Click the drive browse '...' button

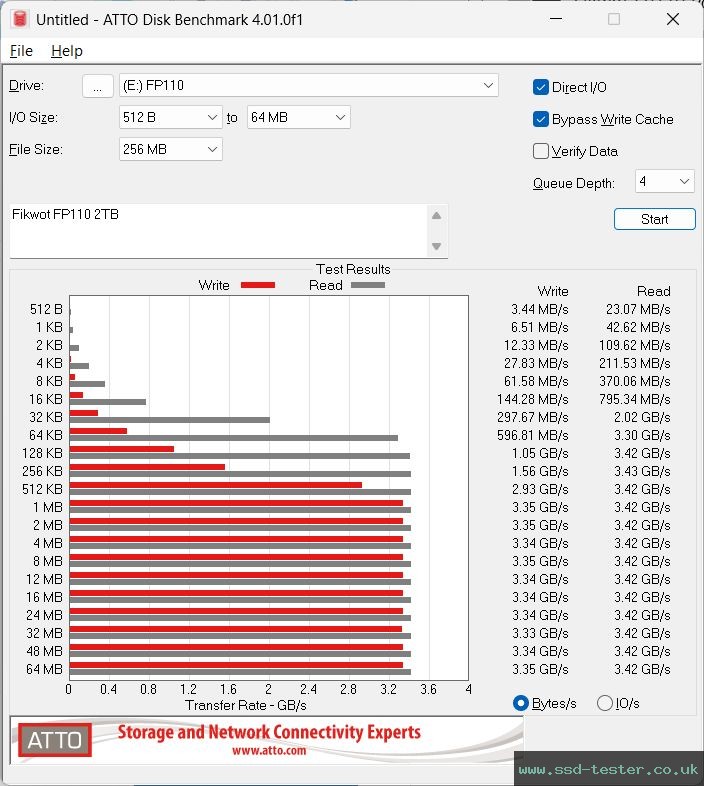pos(97,86)
